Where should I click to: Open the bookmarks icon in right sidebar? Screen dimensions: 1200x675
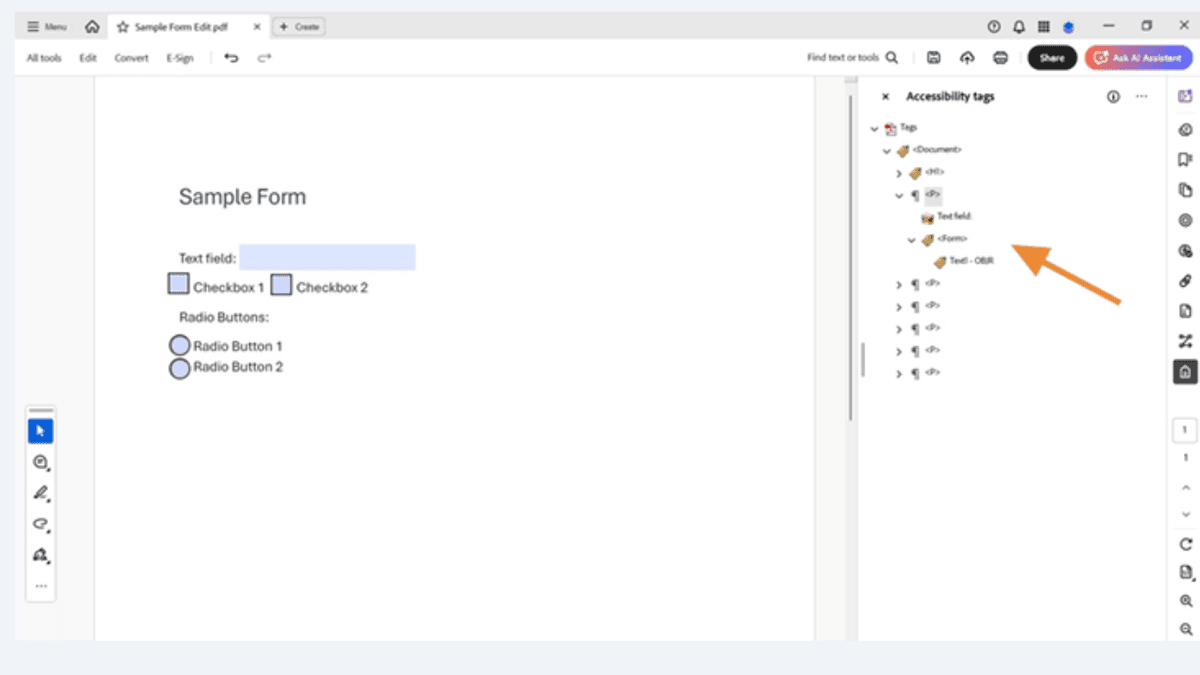pos(1184,160)
